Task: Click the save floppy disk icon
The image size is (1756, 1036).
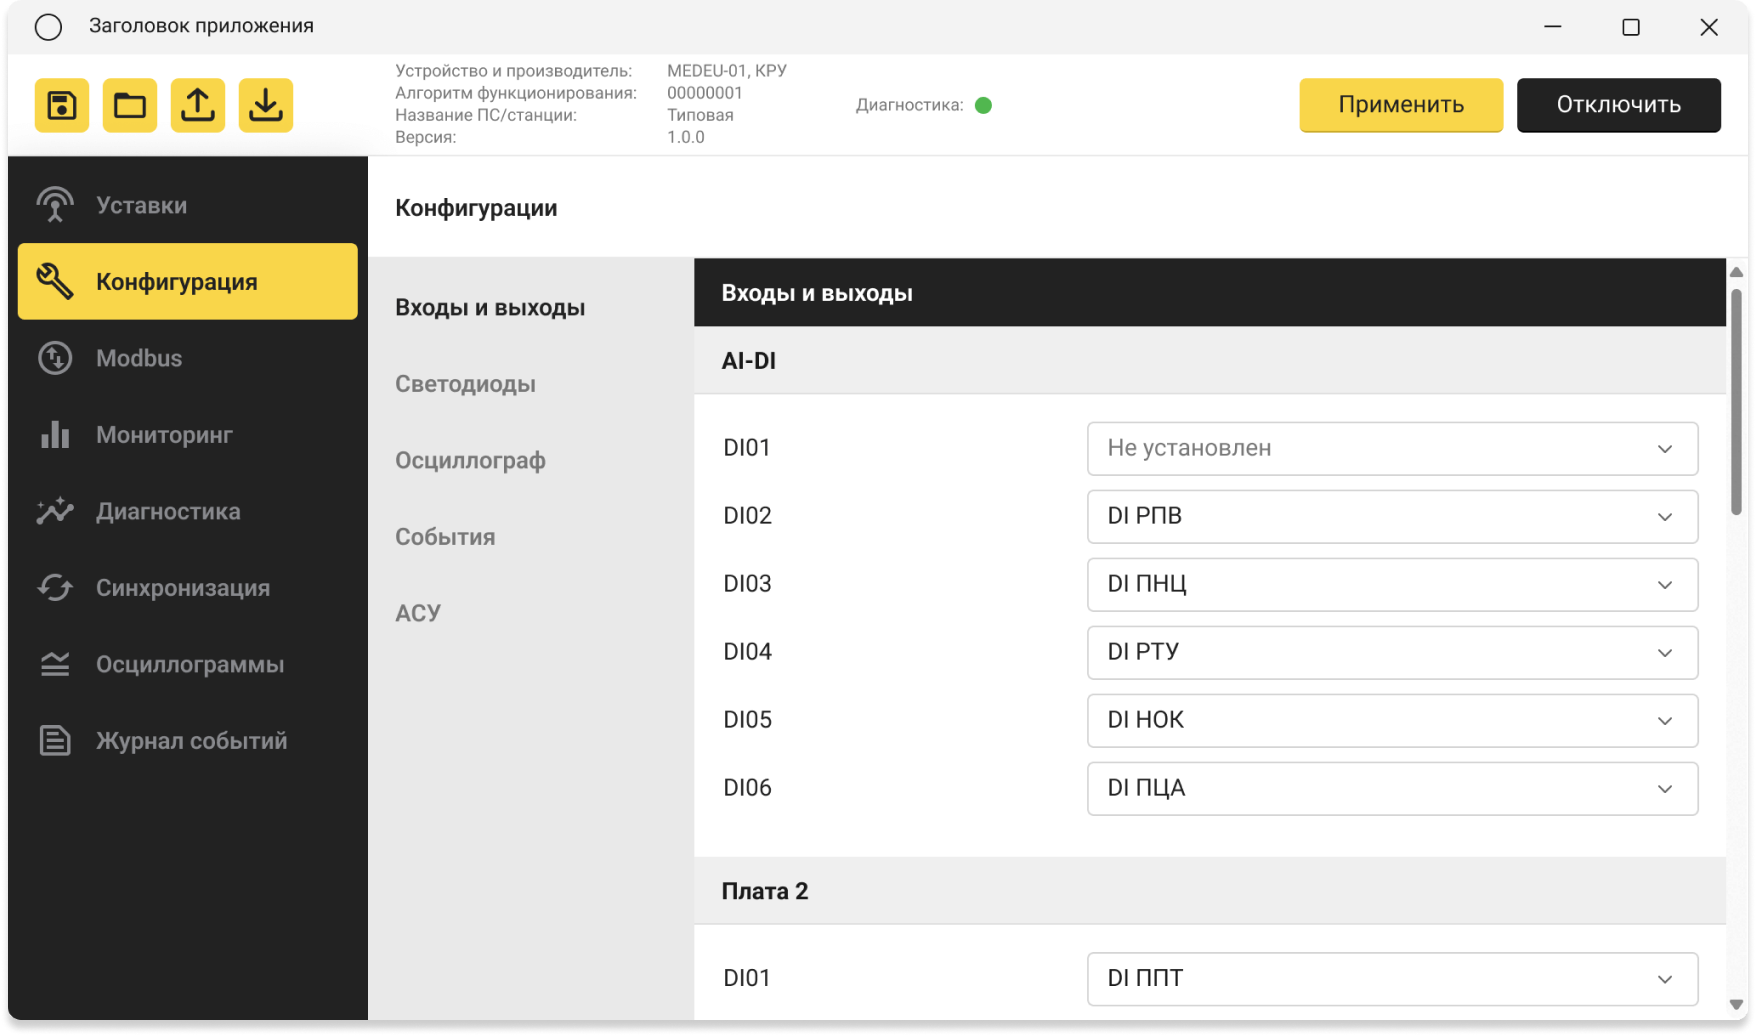Action: [62, 105]
